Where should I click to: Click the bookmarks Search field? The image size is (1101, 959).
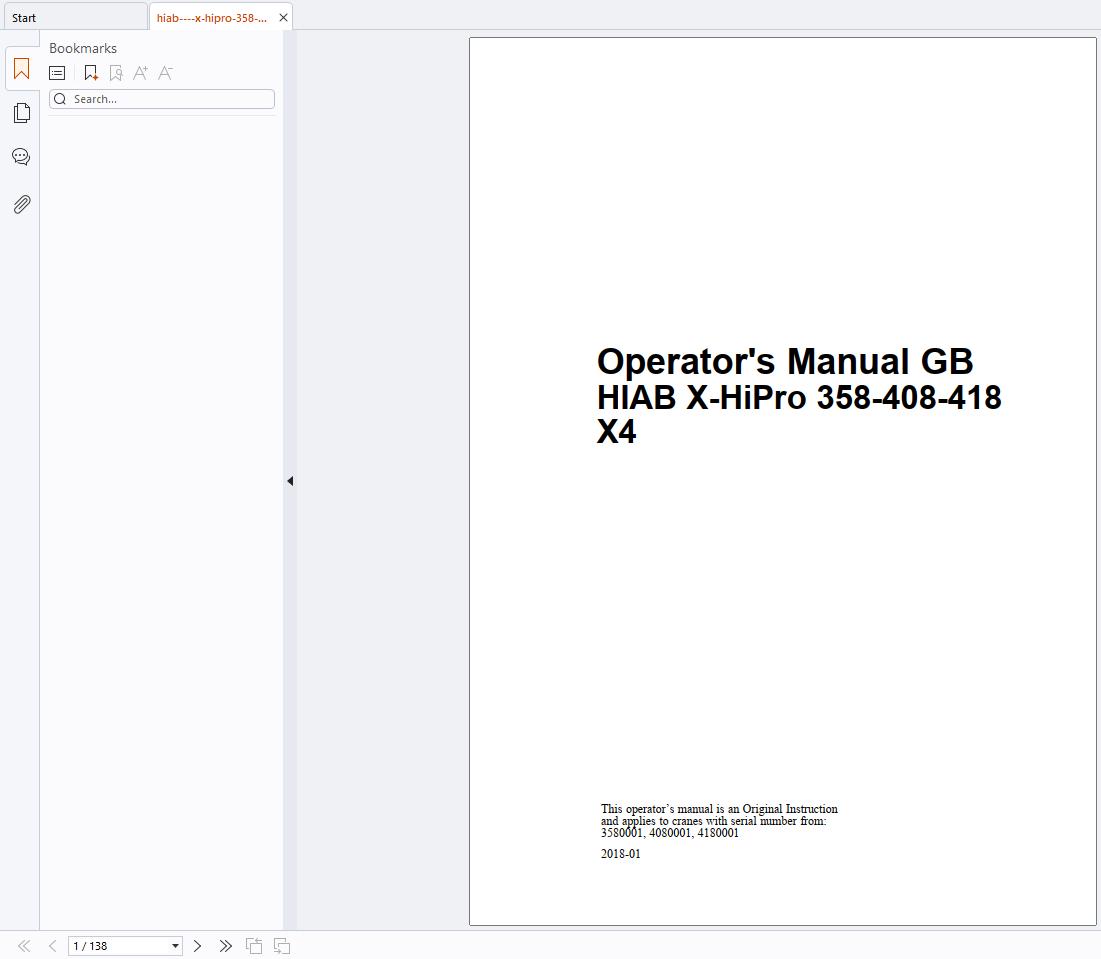click(161, 98)
